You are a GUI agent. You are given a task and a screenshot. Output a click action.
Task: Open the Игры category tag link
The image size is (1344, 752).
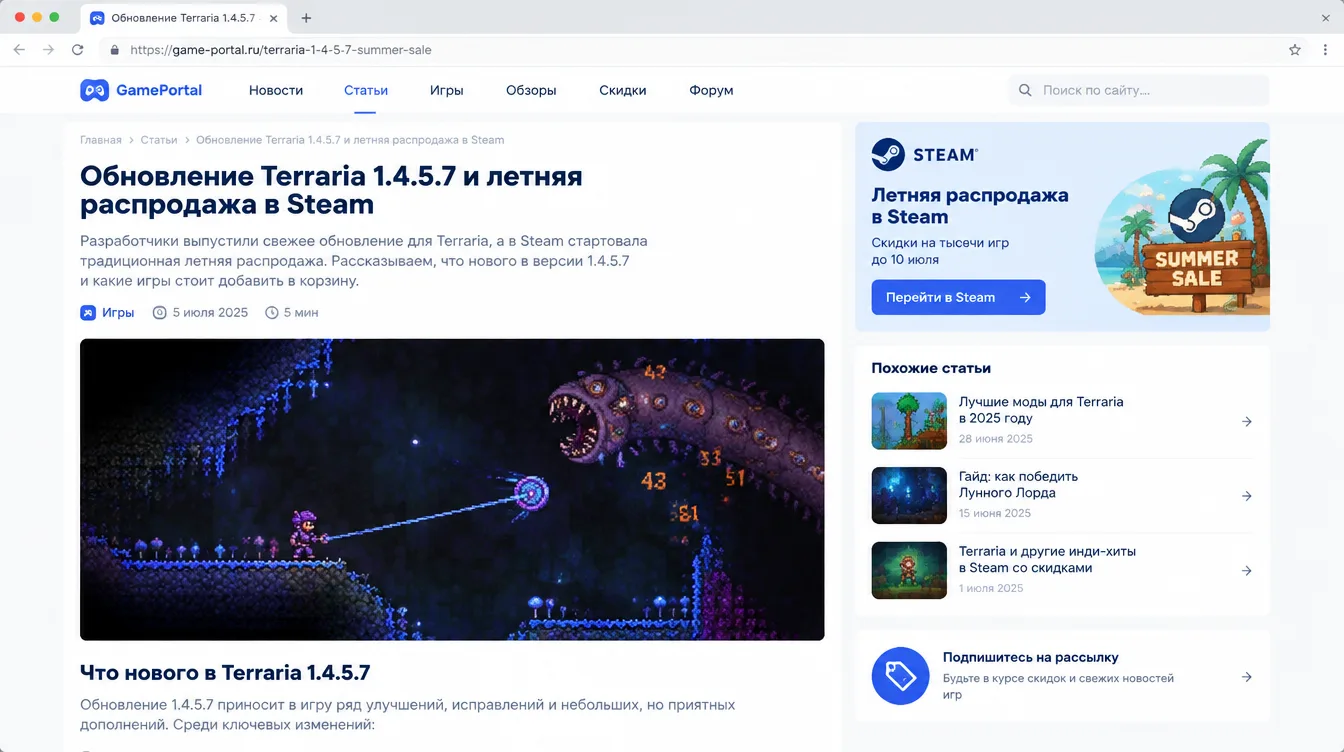click(118, 313)
